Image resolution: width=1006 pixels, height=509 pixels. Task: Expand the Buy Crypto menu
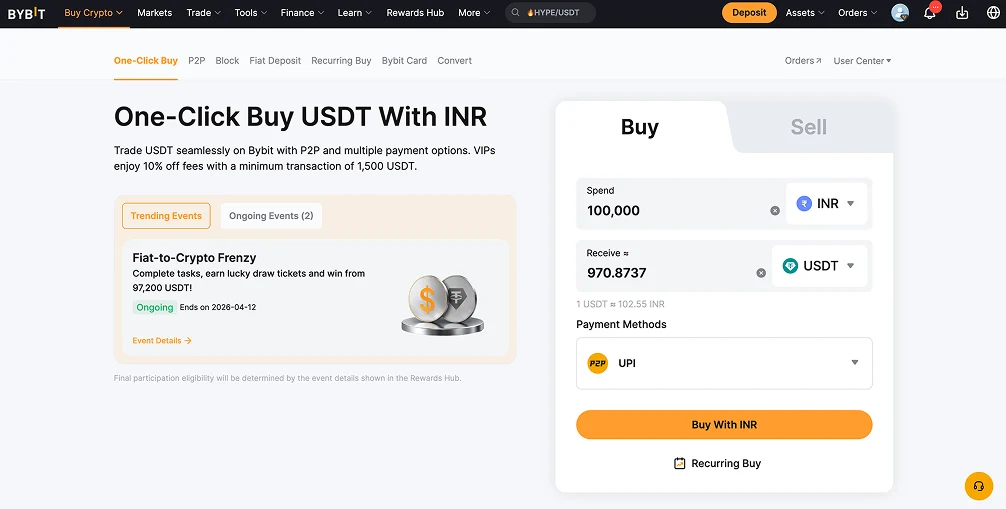[x=94, y=13]
